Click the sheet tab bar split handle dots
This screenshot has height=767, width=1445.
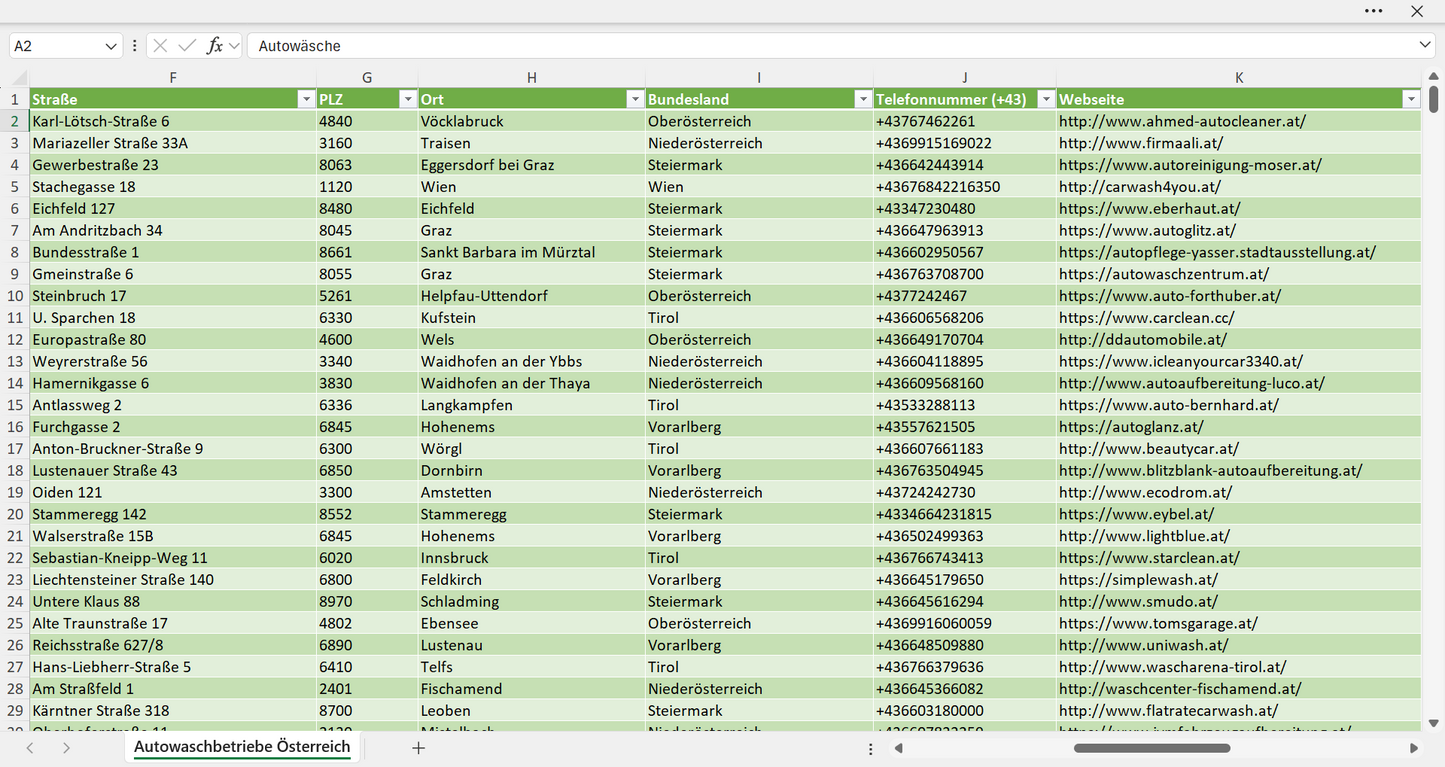871,748
